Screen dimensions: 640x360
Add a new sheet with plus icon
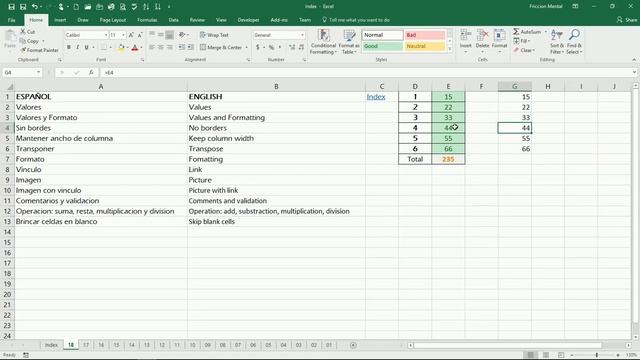click(x=353, y=345)
